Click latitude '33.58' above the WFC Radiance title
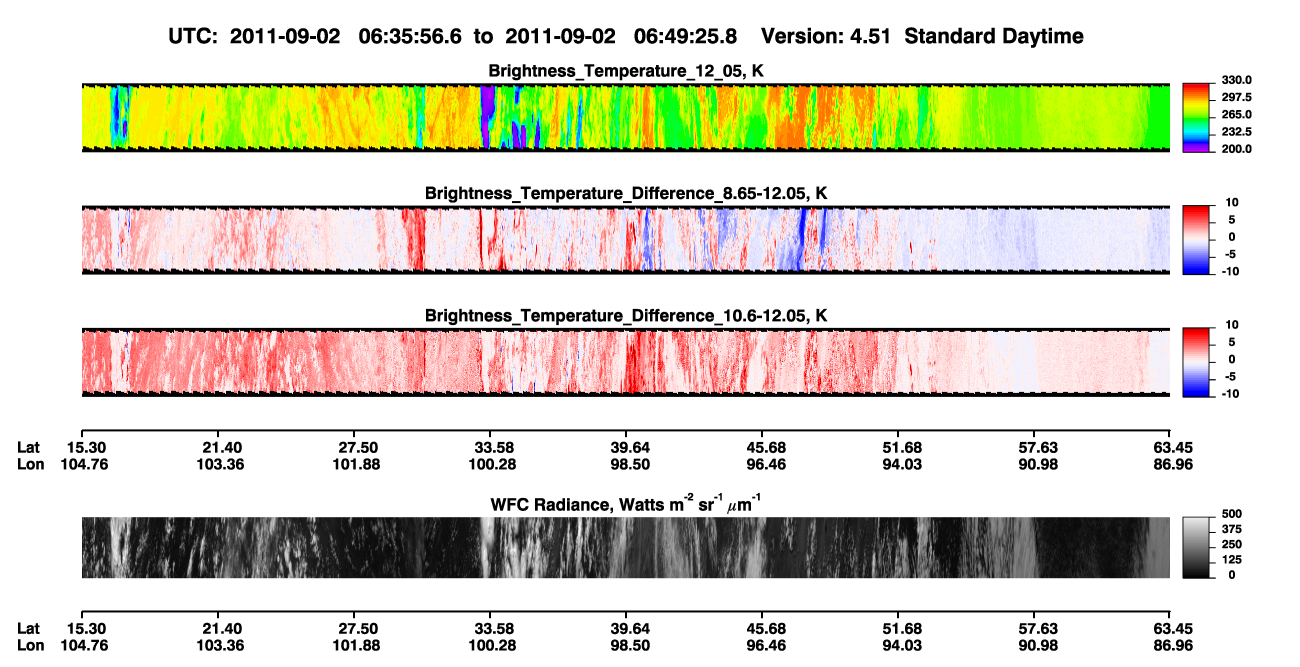 [494, 447]
